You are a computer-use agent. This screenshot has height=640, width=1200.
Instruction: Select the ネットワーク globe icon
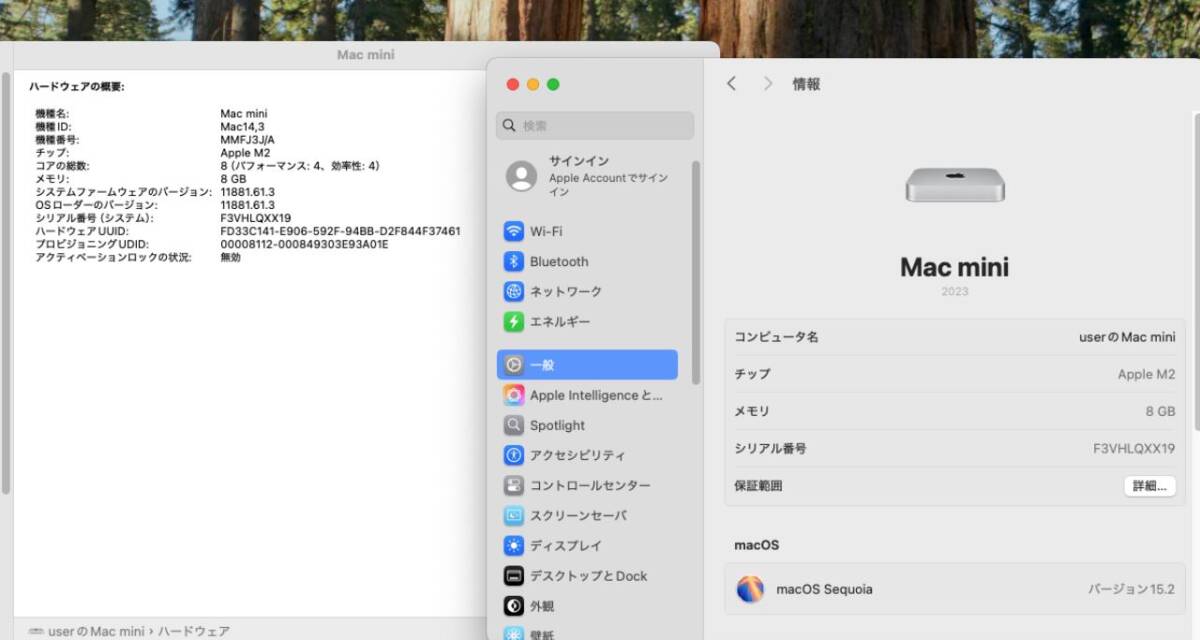(514, 291)
